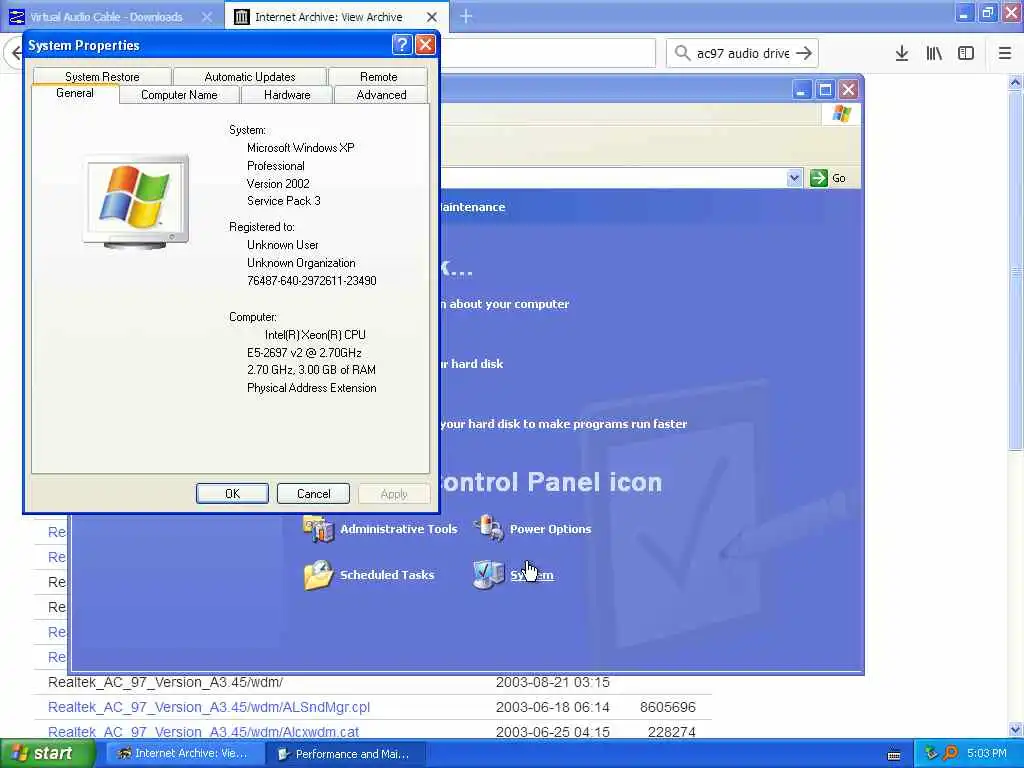The height and width of the screenshot is (768, 1024).
Task: Confirm System Properties with the OK button
Action: (232, 494)
